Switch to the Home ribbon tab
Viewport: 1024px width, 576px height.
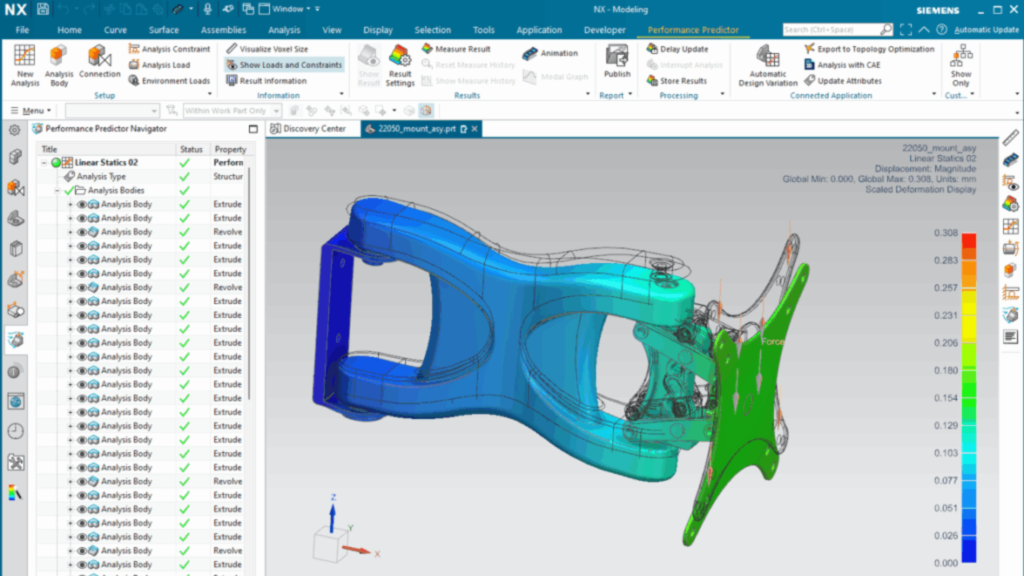(69, 30)
